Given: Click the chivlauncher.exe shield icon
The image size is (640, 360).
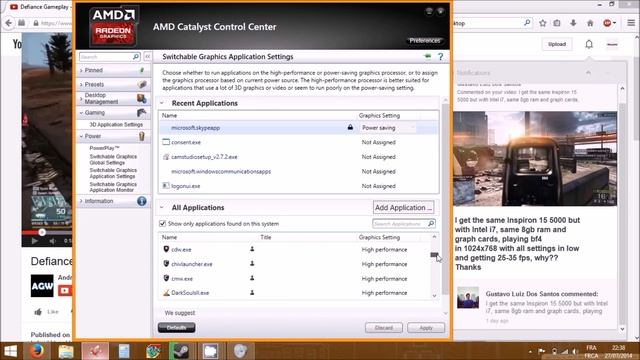Looking at the screenshot, I should [x=166, y=264].
